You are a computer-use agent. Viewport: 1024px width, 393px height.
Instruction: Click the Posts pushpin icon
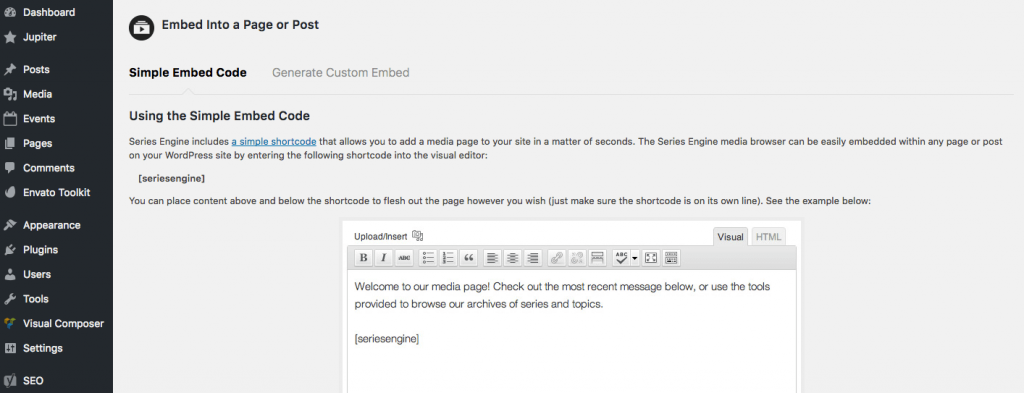tap(10, 70)
